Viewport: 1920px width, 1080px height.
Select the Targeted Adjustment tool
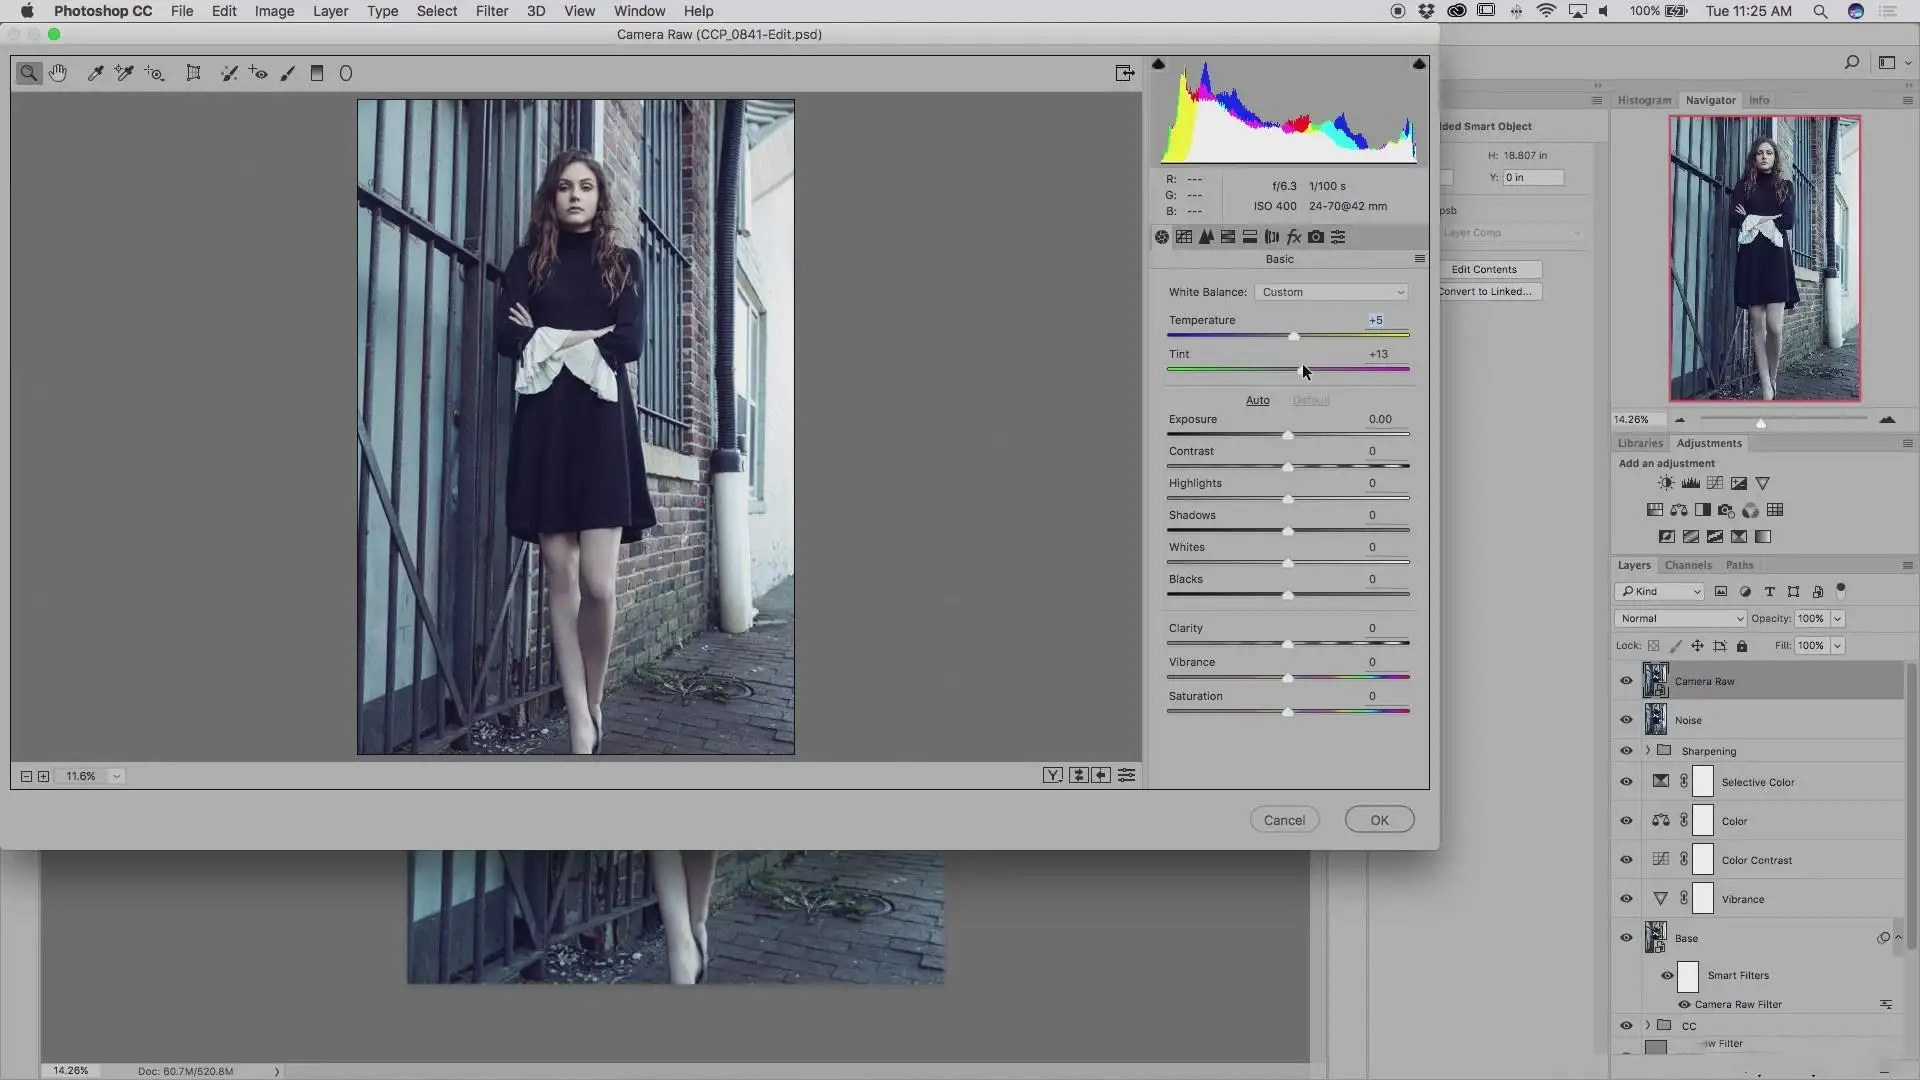[155, 73]
